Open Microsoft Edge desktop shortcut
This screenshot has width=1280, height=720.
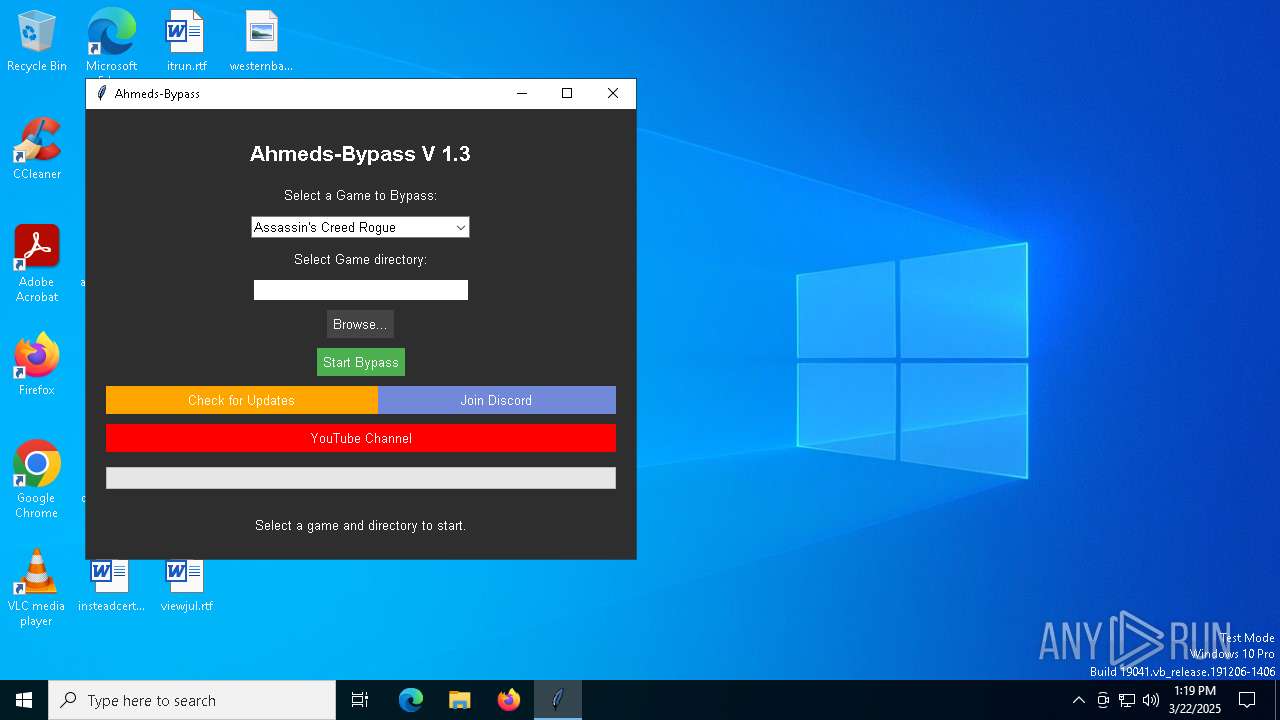111,41
